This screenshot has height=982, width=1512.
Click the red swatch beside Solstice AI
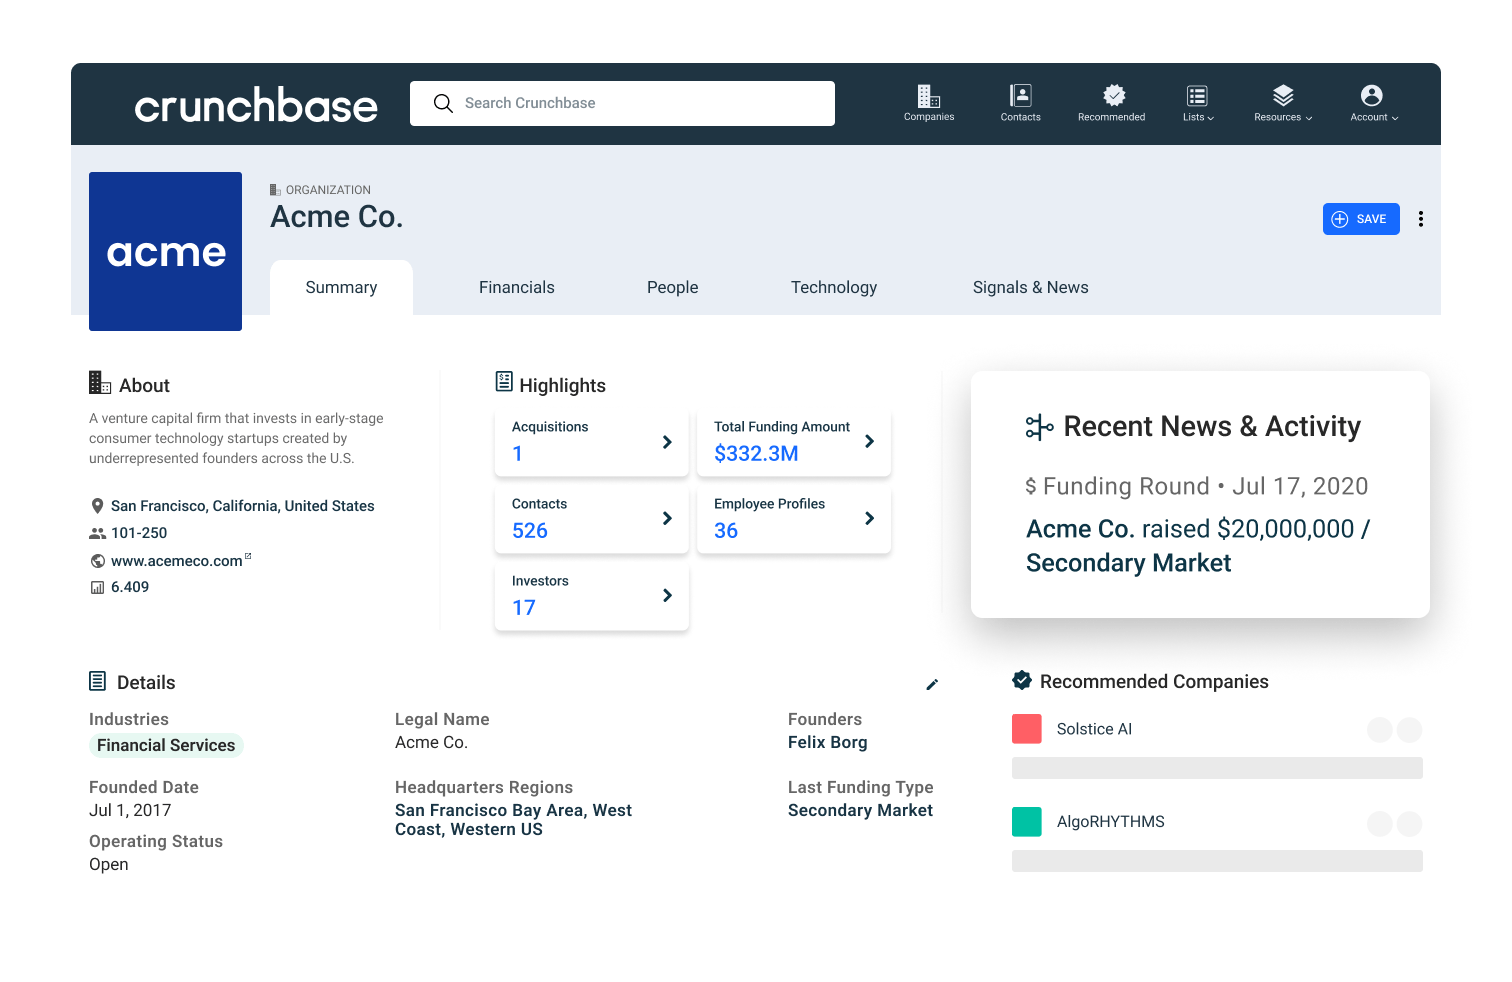pyautogui.click(x=1026, y=728)
